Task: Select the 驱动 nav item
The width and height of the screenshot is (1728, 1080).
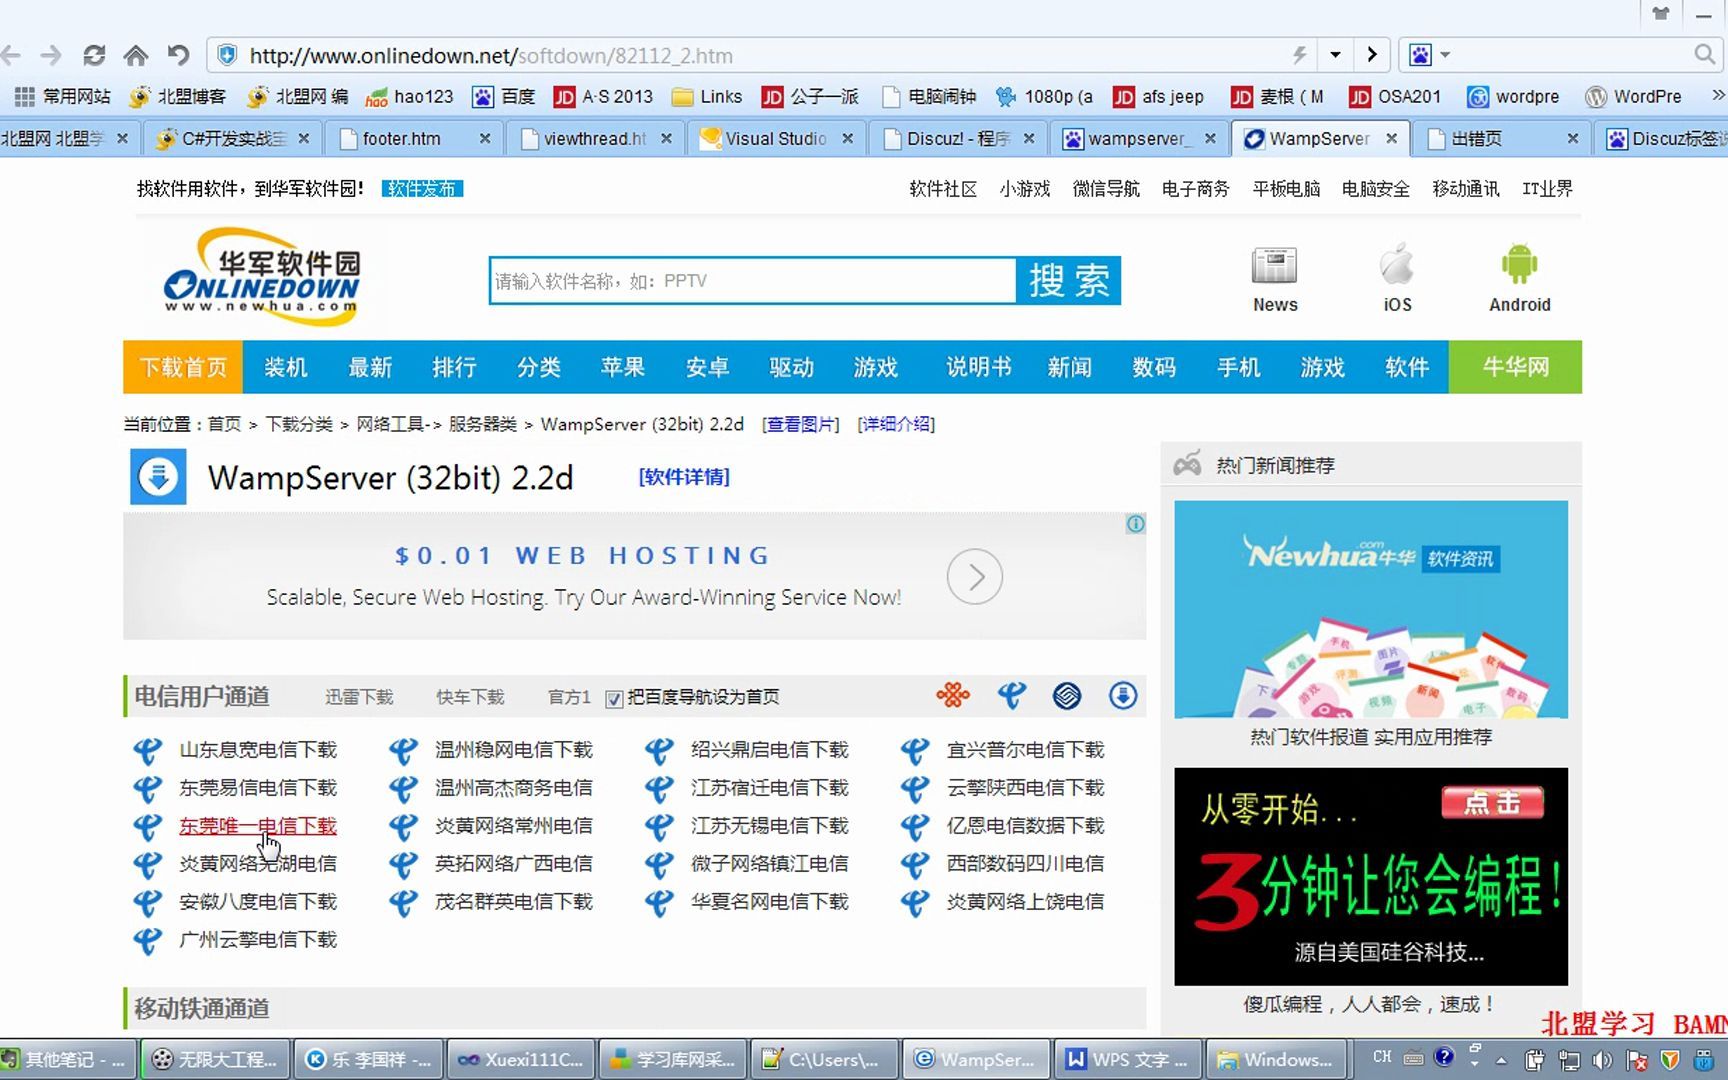Action: click(791, 367)
